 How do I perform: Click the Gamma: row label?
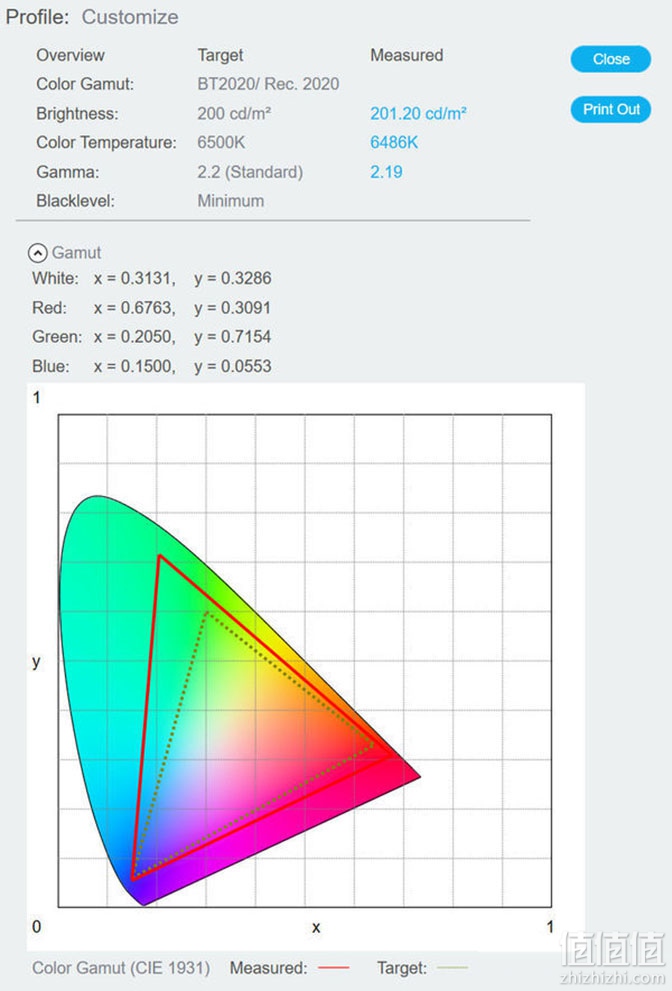click(68, 172)
